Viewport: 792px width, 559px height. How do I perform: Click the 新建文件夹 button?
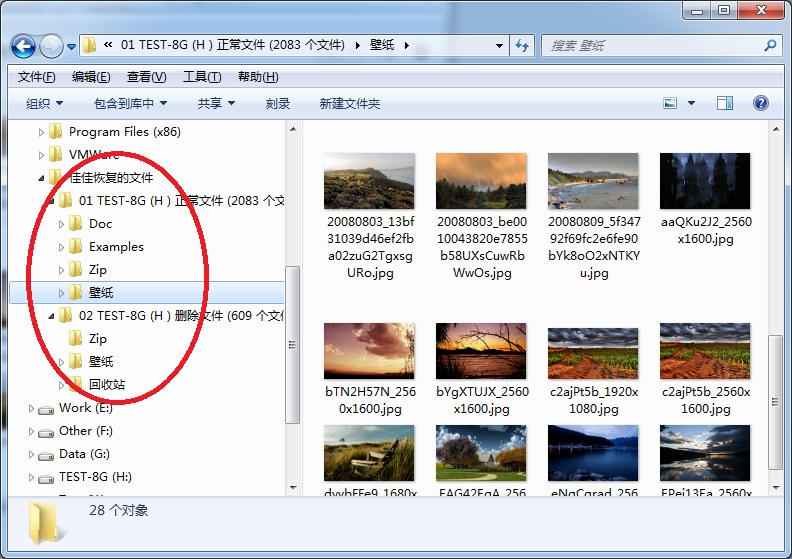(x=349, y=103)
